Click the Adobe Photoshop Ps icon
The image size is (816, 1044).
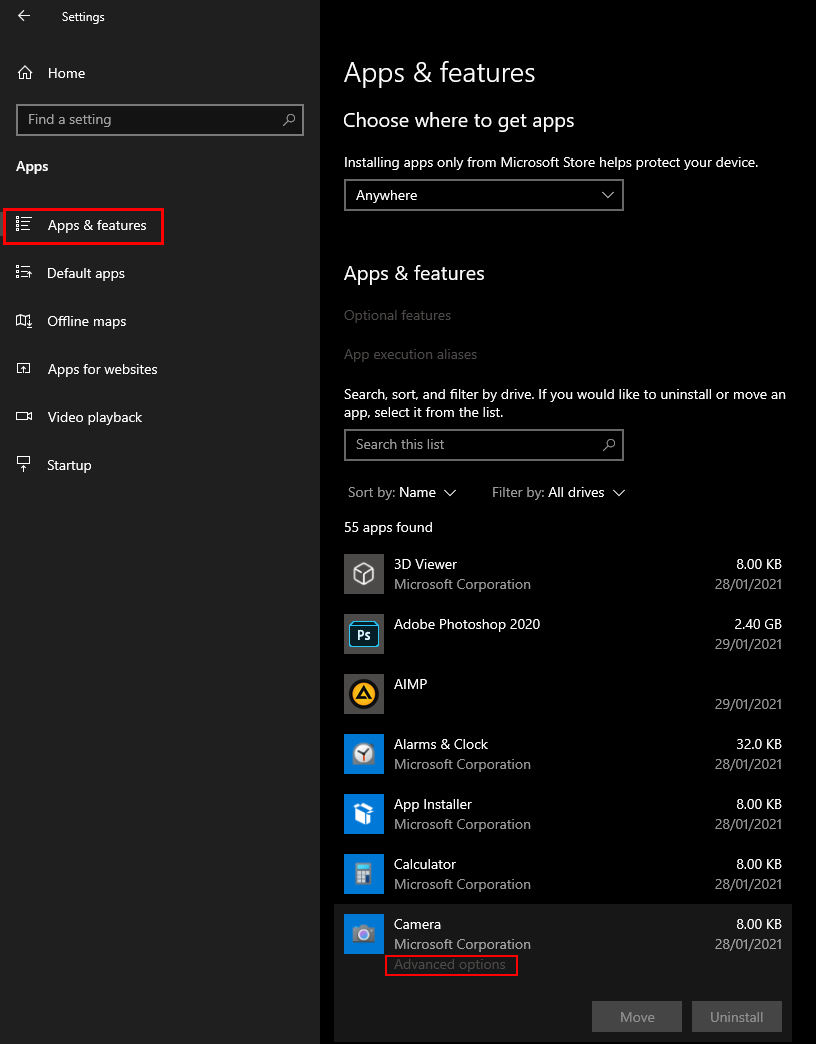[x=363, y=634]
